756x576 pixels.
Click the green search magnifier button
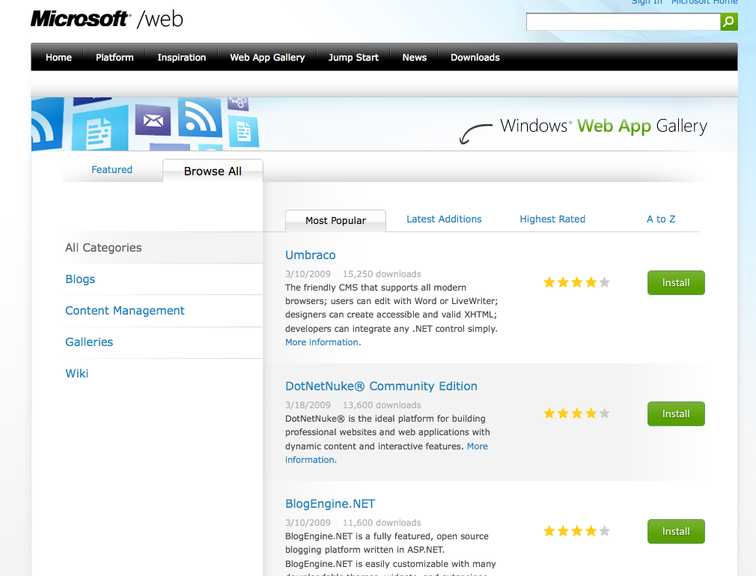point(729,22)
